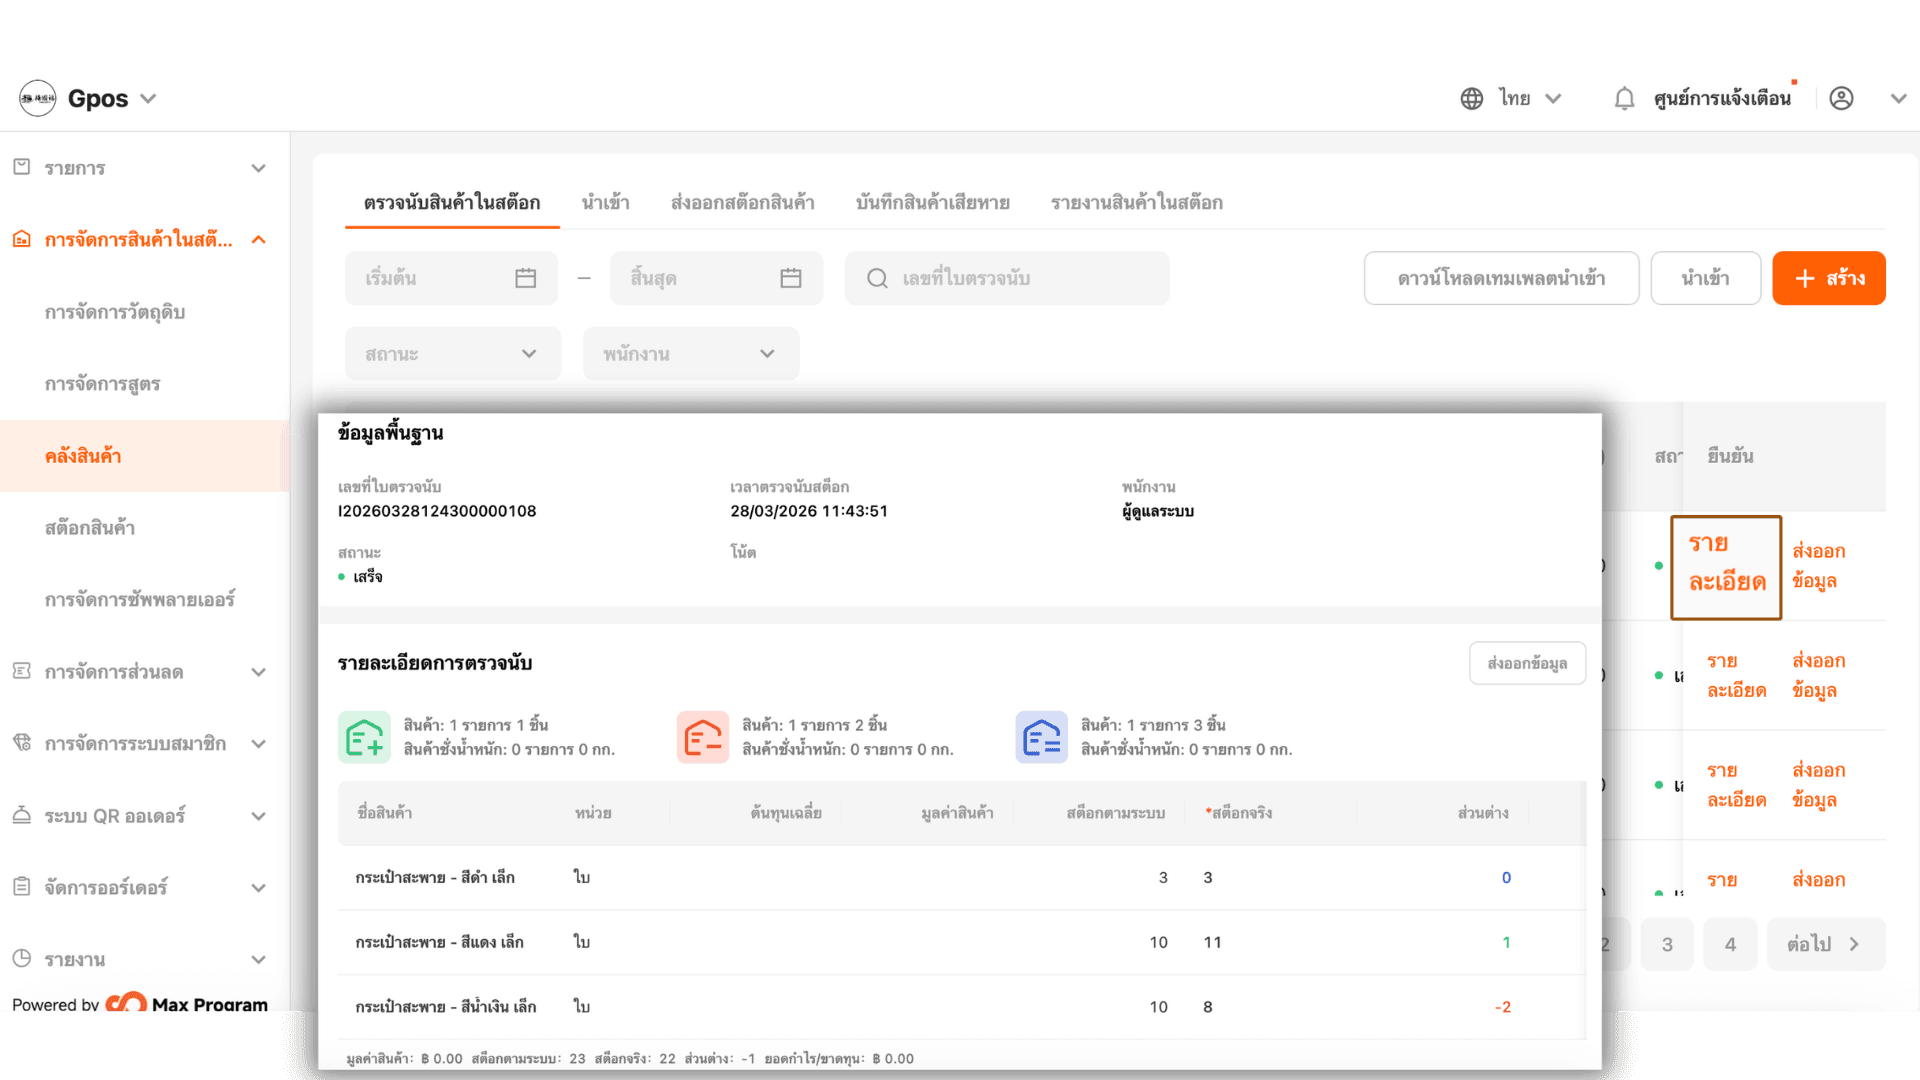The width and height of the screenshot is (1920, 1080).
Task: Select สต๊อกสินค้า in the sidebar
Action: click(90, 528)
